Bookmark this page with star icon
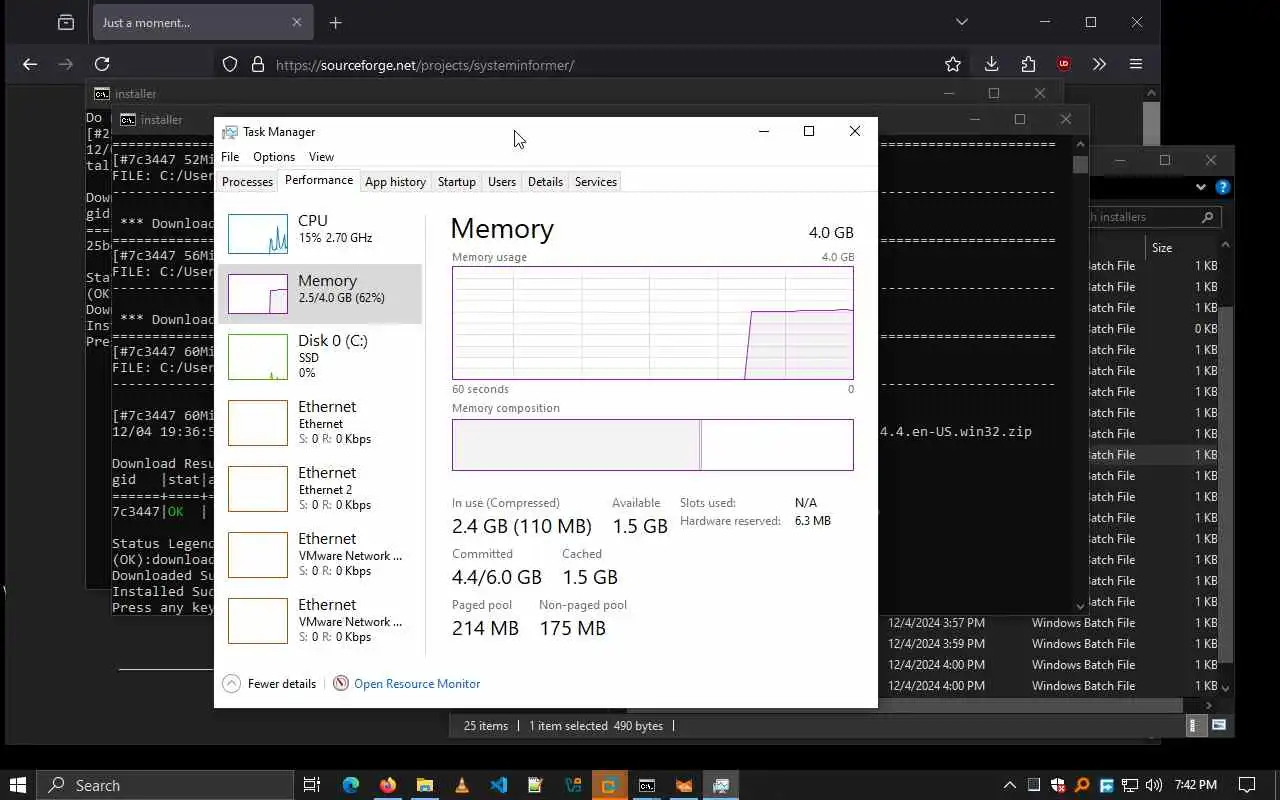 [x=953, y=64]
